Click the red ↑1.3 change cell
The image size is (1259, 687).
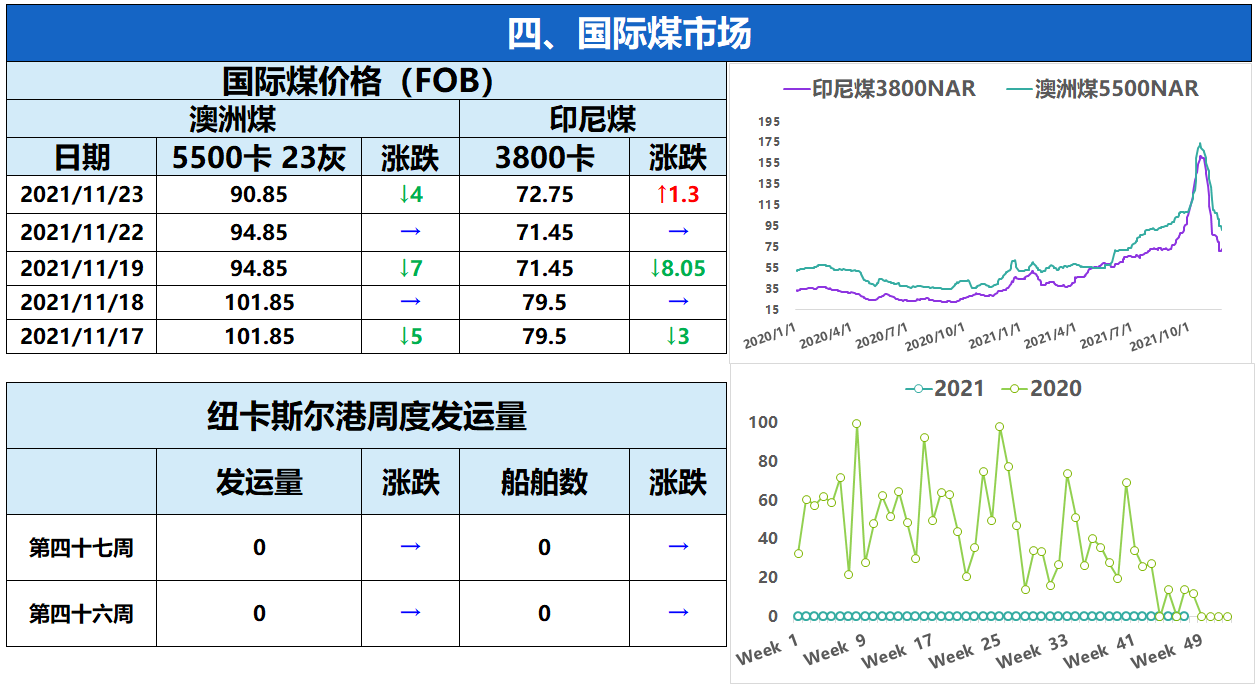pyautogui.click(x=678, y=194)
